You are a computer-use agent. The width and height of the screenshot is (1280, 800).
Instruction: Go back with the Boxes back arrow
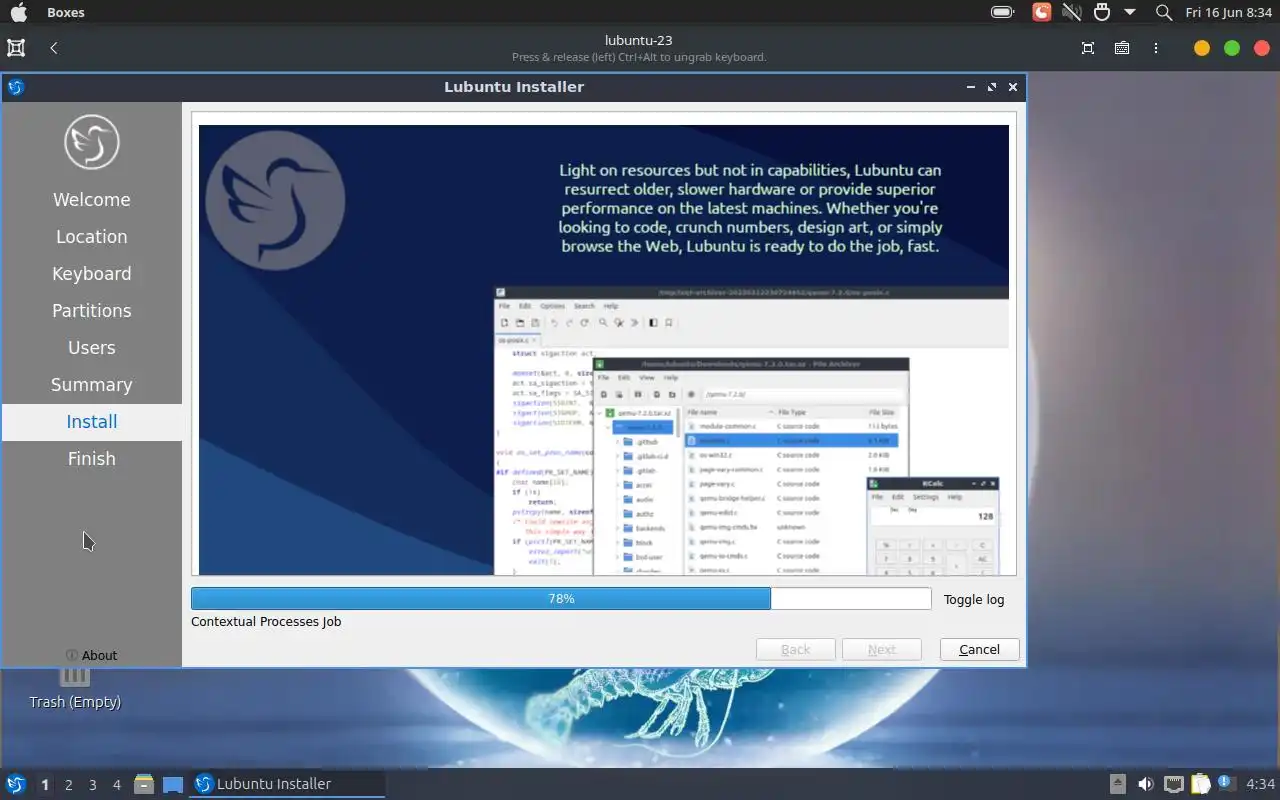click(x=54, y=47)
